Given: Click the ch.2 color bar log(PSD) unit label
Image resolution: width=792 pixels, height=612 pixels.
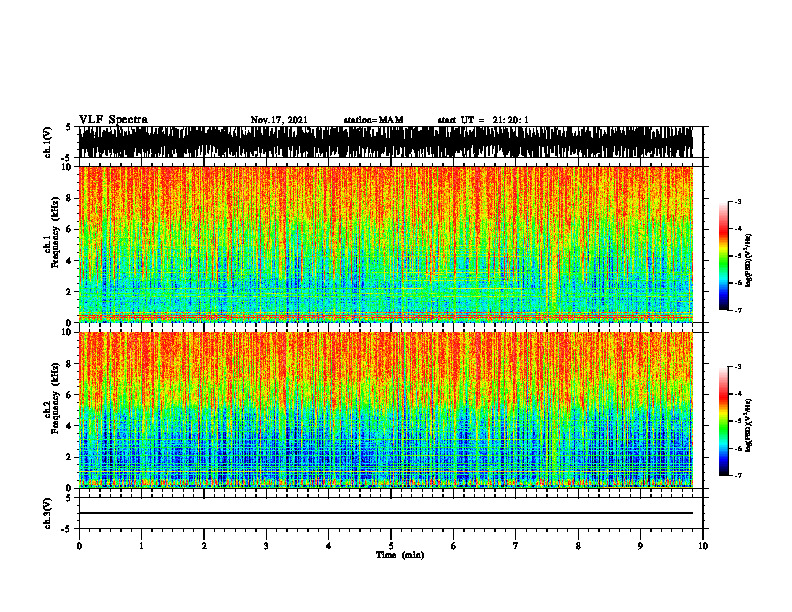Looking at the screenshot, I should pos(748,425).
